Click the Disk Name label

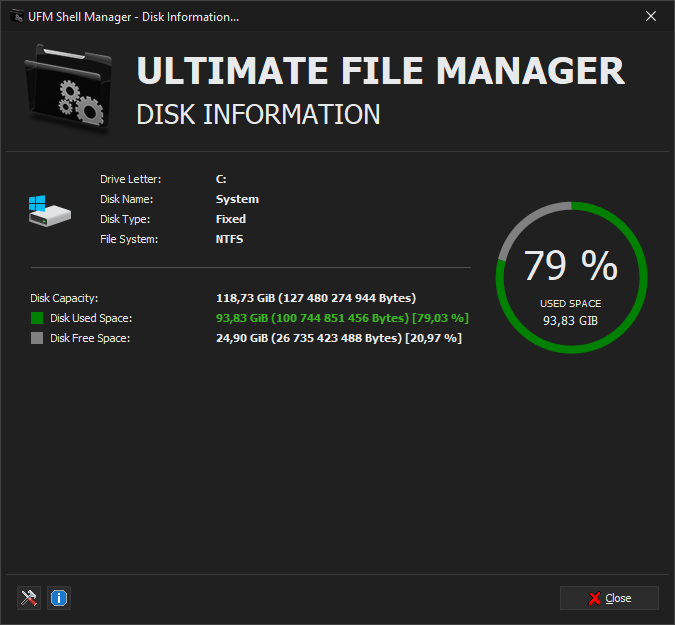coord(127,199)
